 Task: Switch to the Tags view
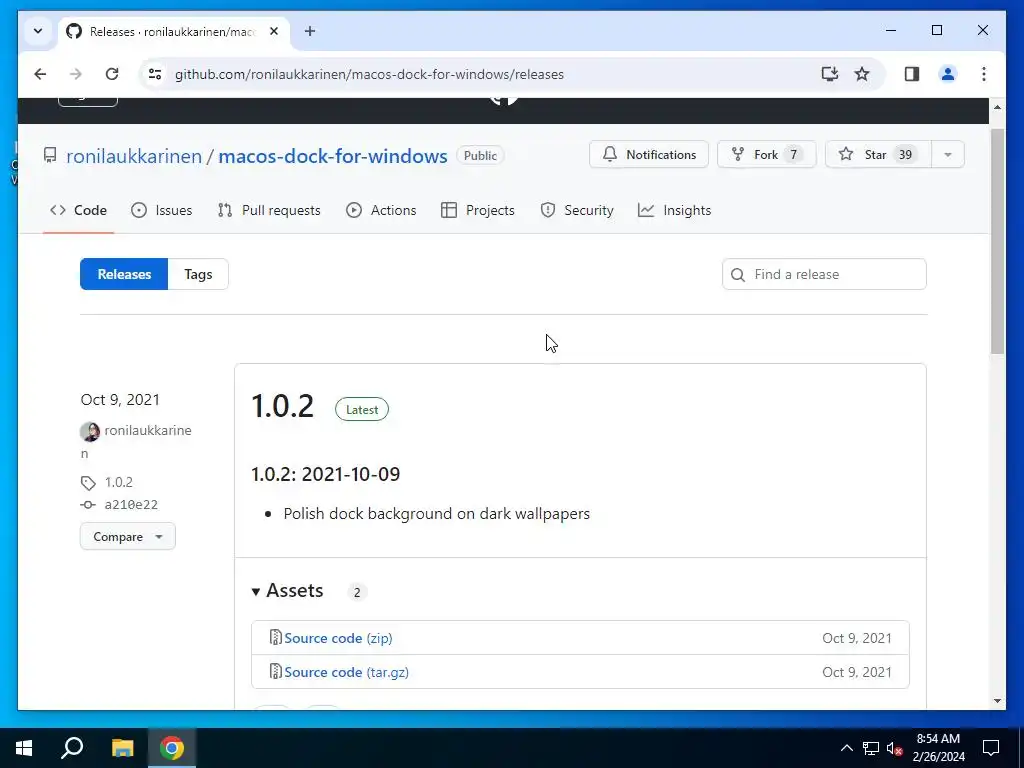[x=198, y=274]
